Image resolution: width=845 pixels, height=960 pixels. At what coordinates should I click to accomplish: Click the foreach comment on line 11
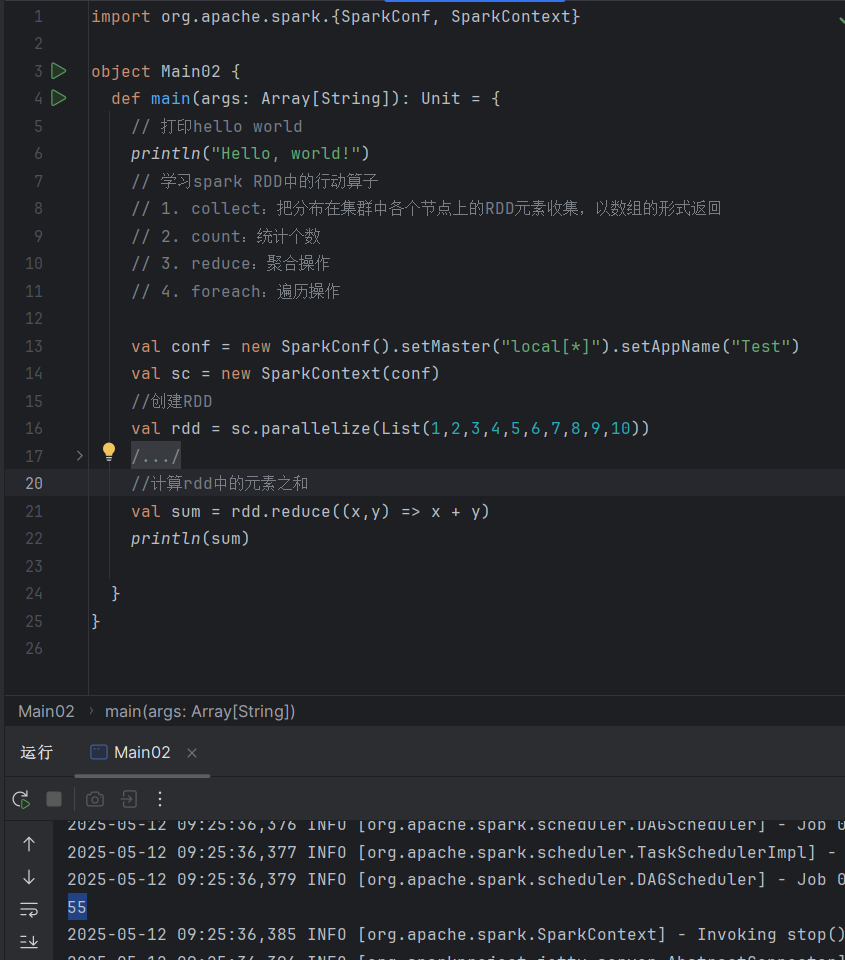tap(236, 291)
